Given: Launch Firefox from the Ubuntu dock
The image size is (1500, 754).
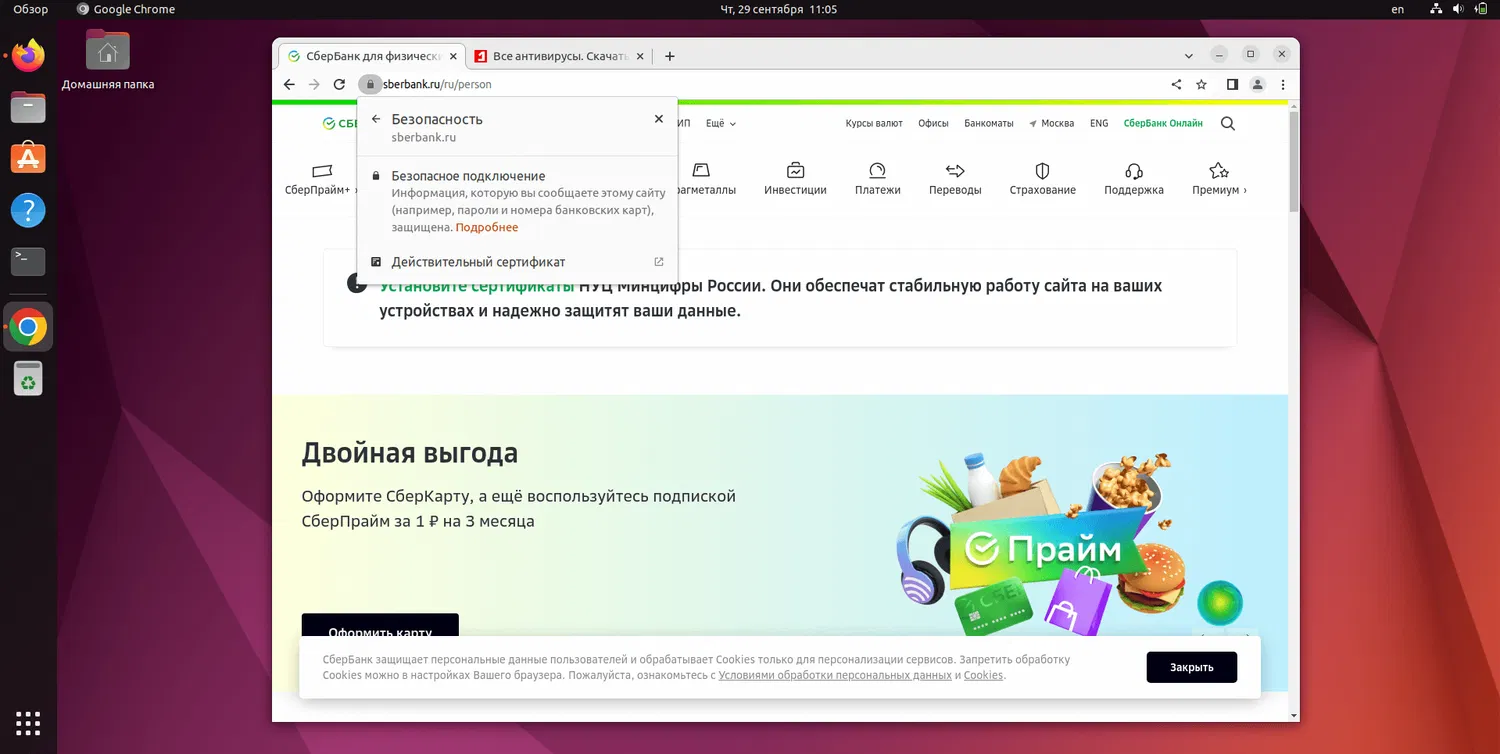Looking at the screenshot, I should (28, 56).
